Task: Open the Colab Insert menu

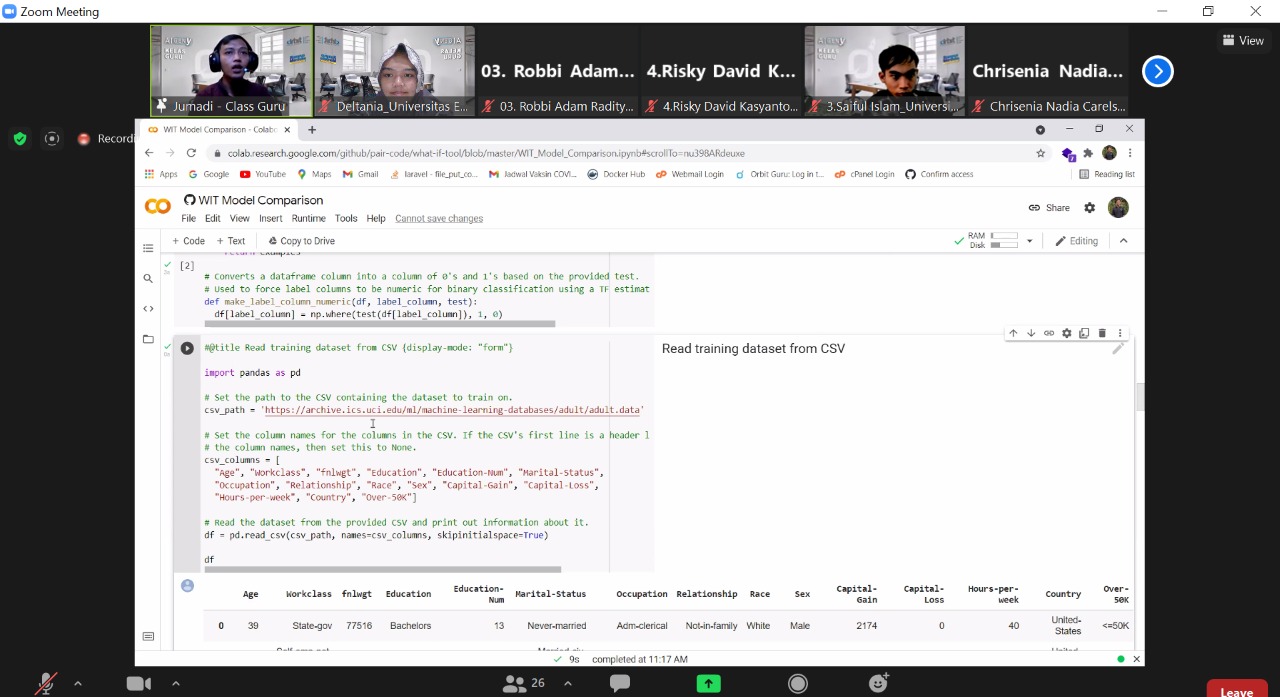Action: tap(271, 218)
